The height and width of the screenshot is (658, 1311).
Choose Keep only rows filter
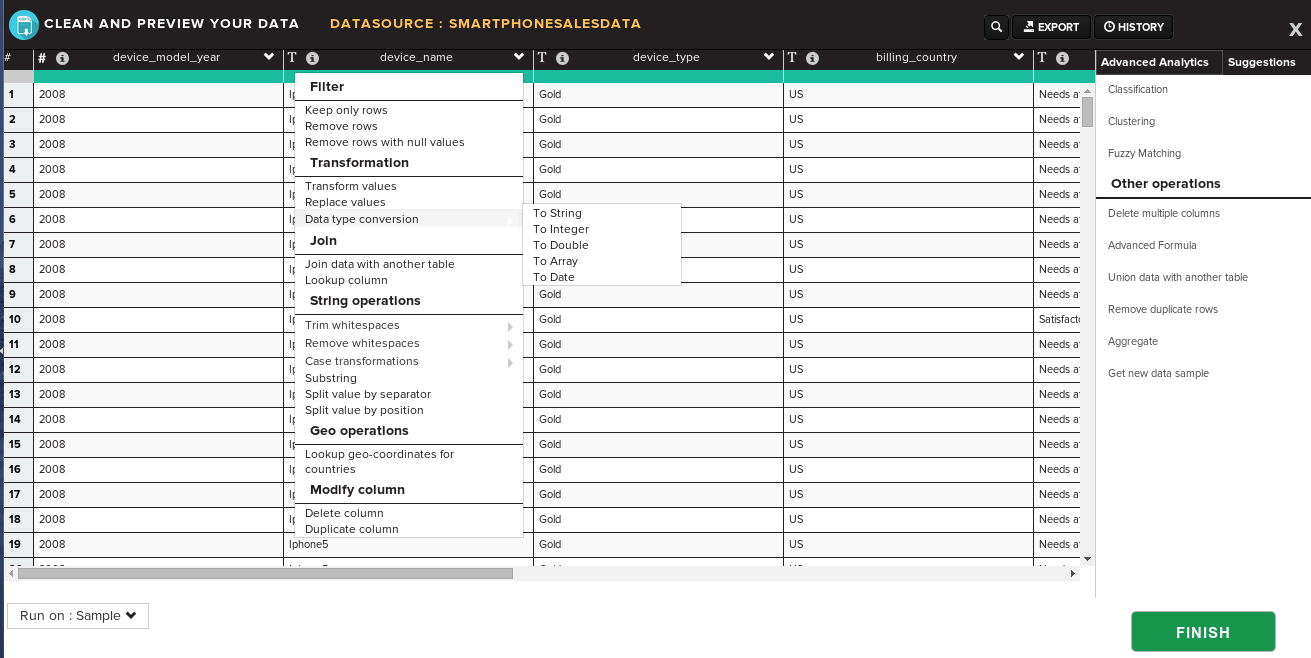click(x=346, y=110)
